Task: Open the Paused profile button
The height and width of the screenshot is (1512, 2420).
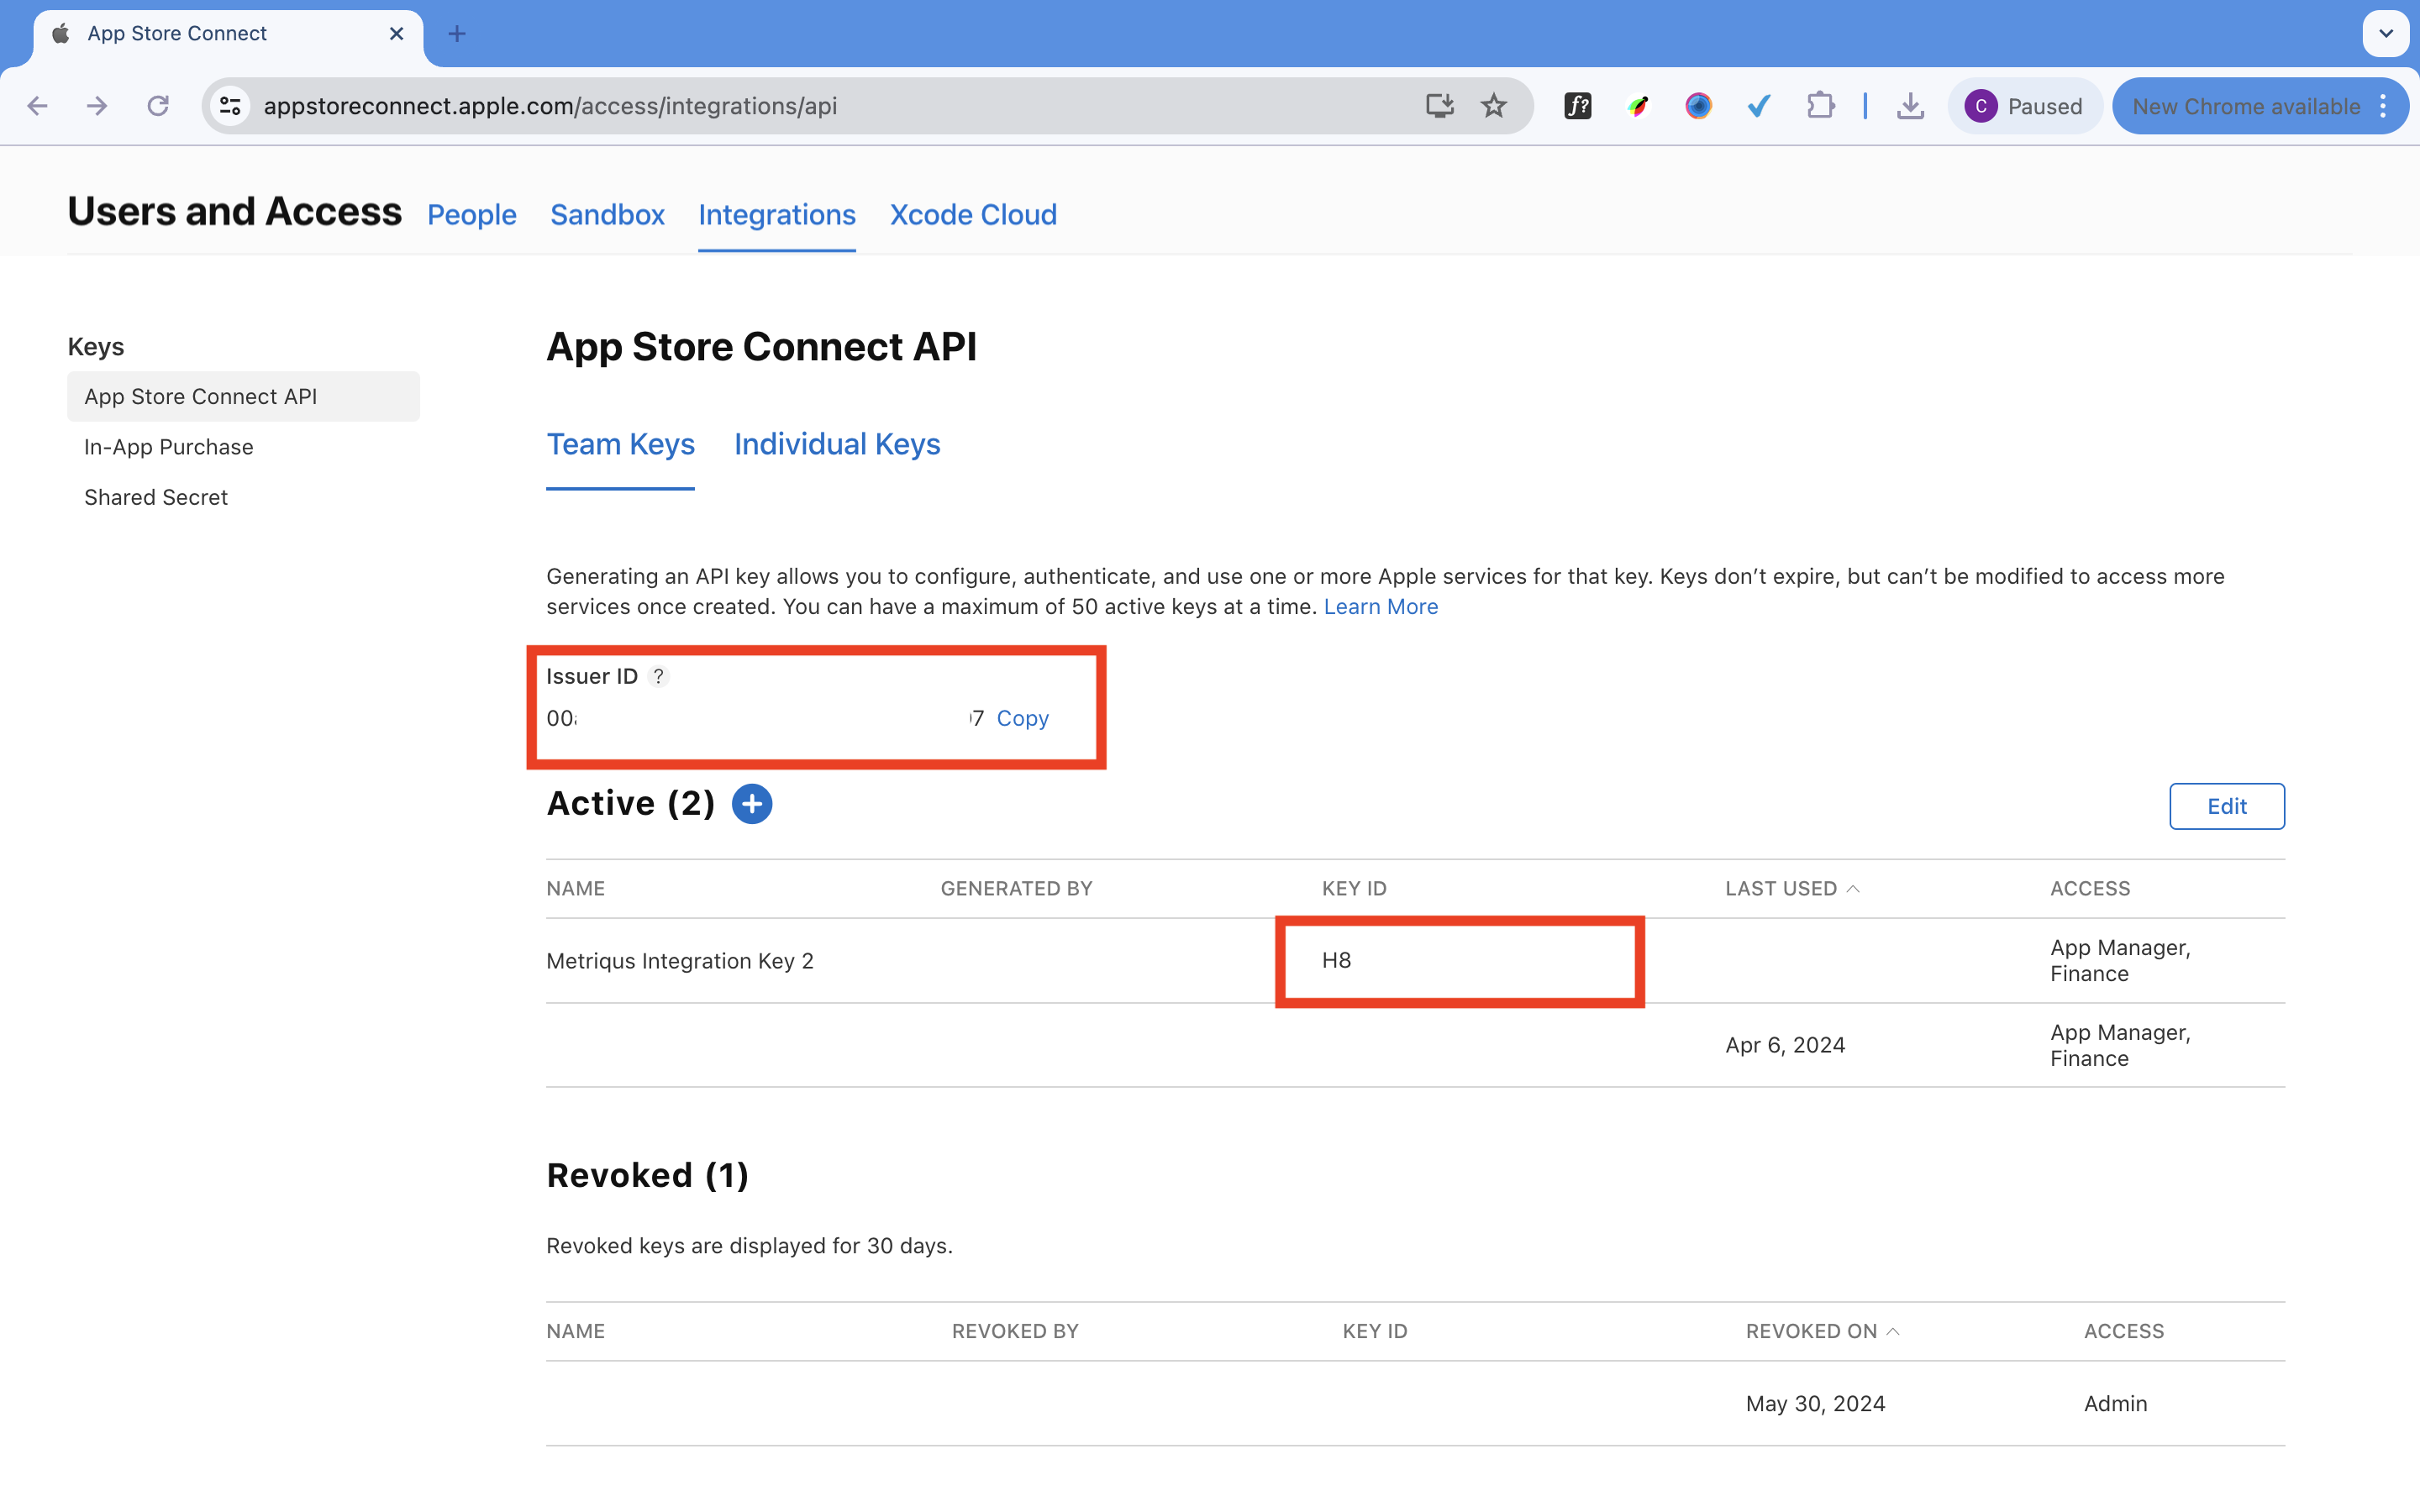Action: click(x=2024, y=106)
